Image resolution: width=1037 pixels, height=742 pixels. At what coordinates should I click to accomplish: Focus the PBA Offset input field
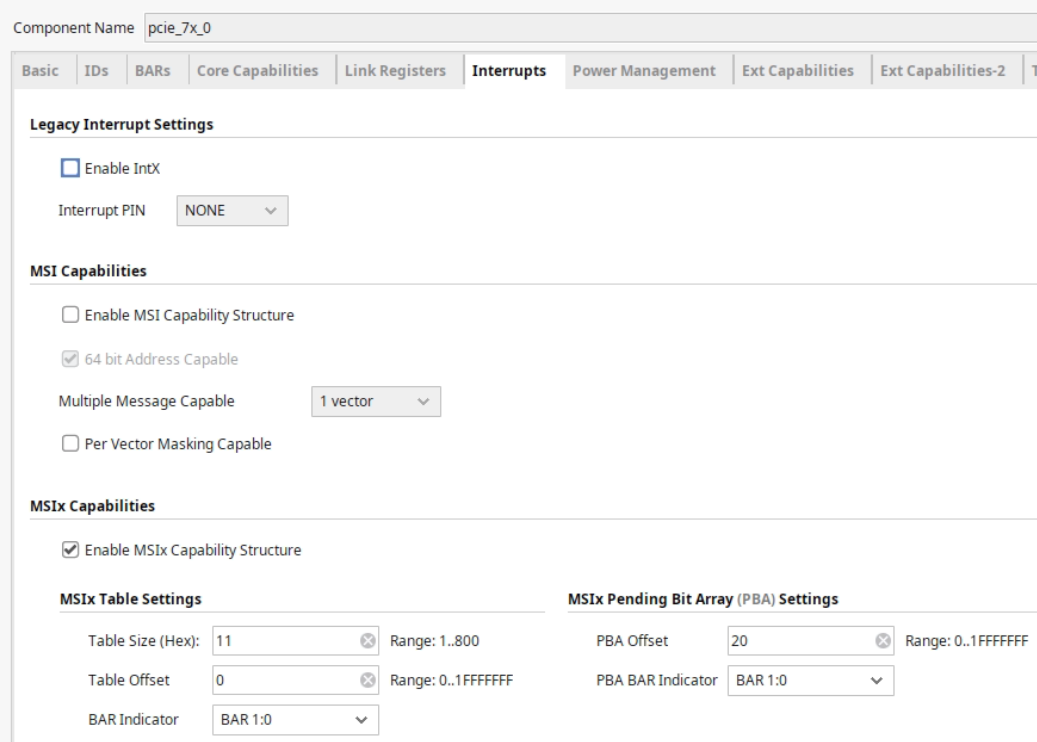point(803,641)
